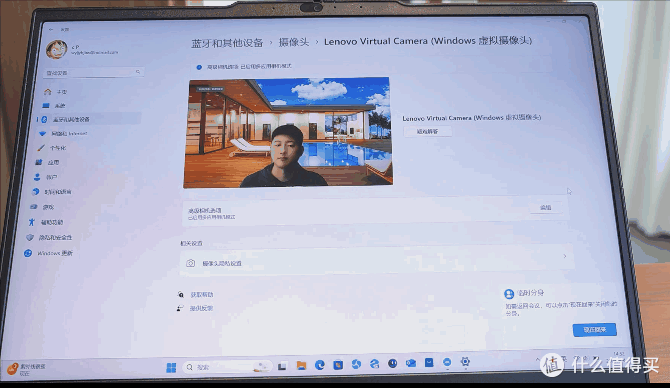Screen dimensions: 670x388
Task: Click the Edit (编辑) button for advanced camera options
Action: [546, 207]
